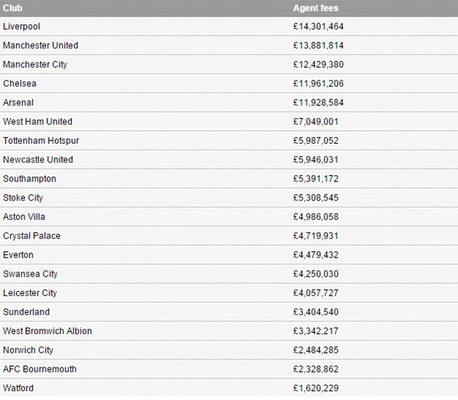Click West Ham United entry
Screen dimensions: 458x400
click(38, 121)
